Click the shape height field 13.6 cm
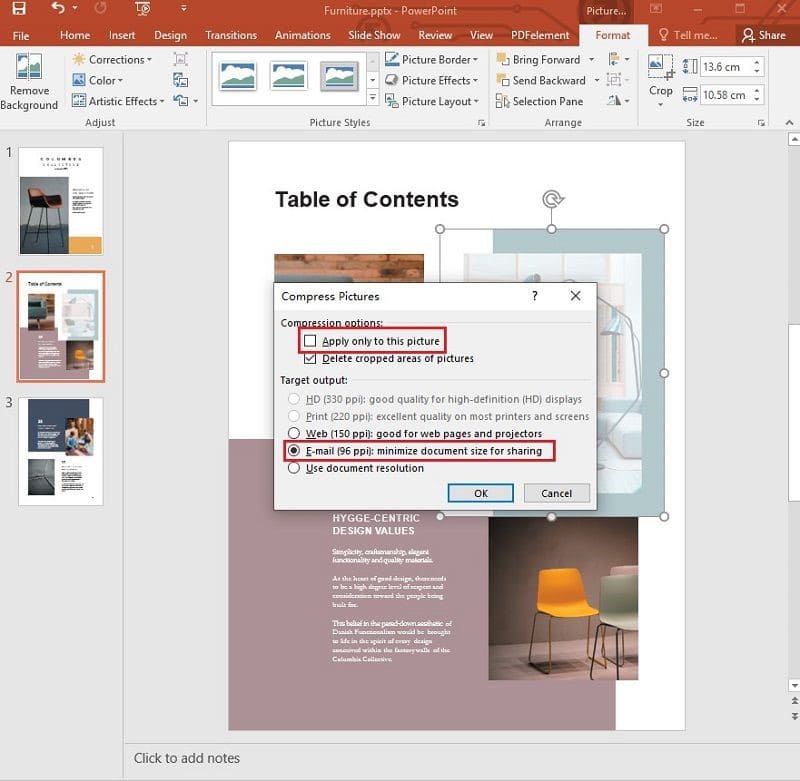 725,67
